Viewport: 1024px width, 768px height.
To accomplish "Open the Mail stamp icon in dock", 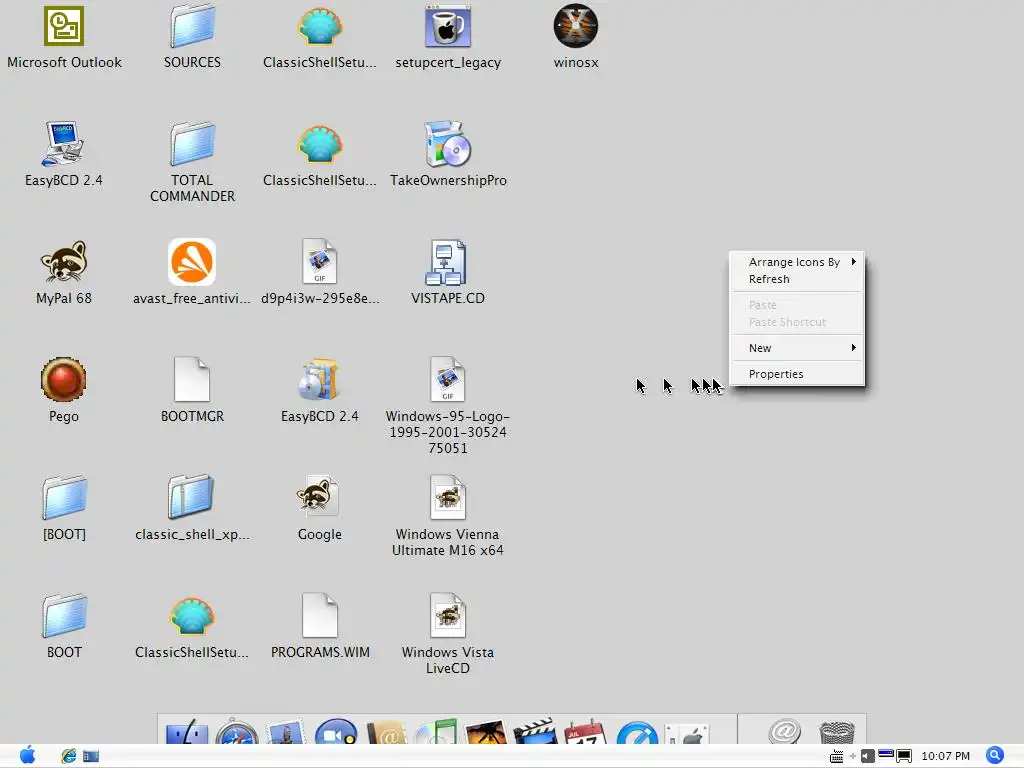I will click(x=285, y=733).
